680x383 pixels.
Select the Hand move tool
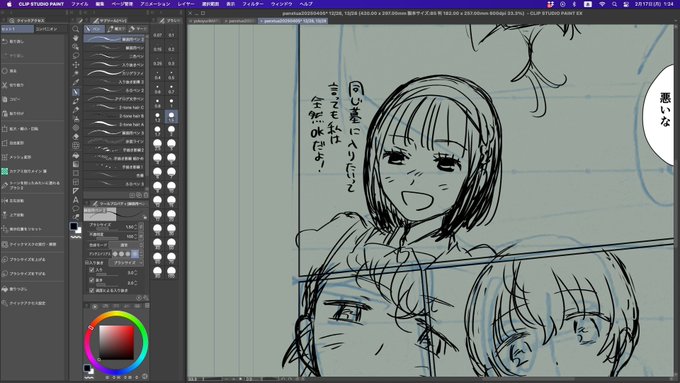(76, 38)
